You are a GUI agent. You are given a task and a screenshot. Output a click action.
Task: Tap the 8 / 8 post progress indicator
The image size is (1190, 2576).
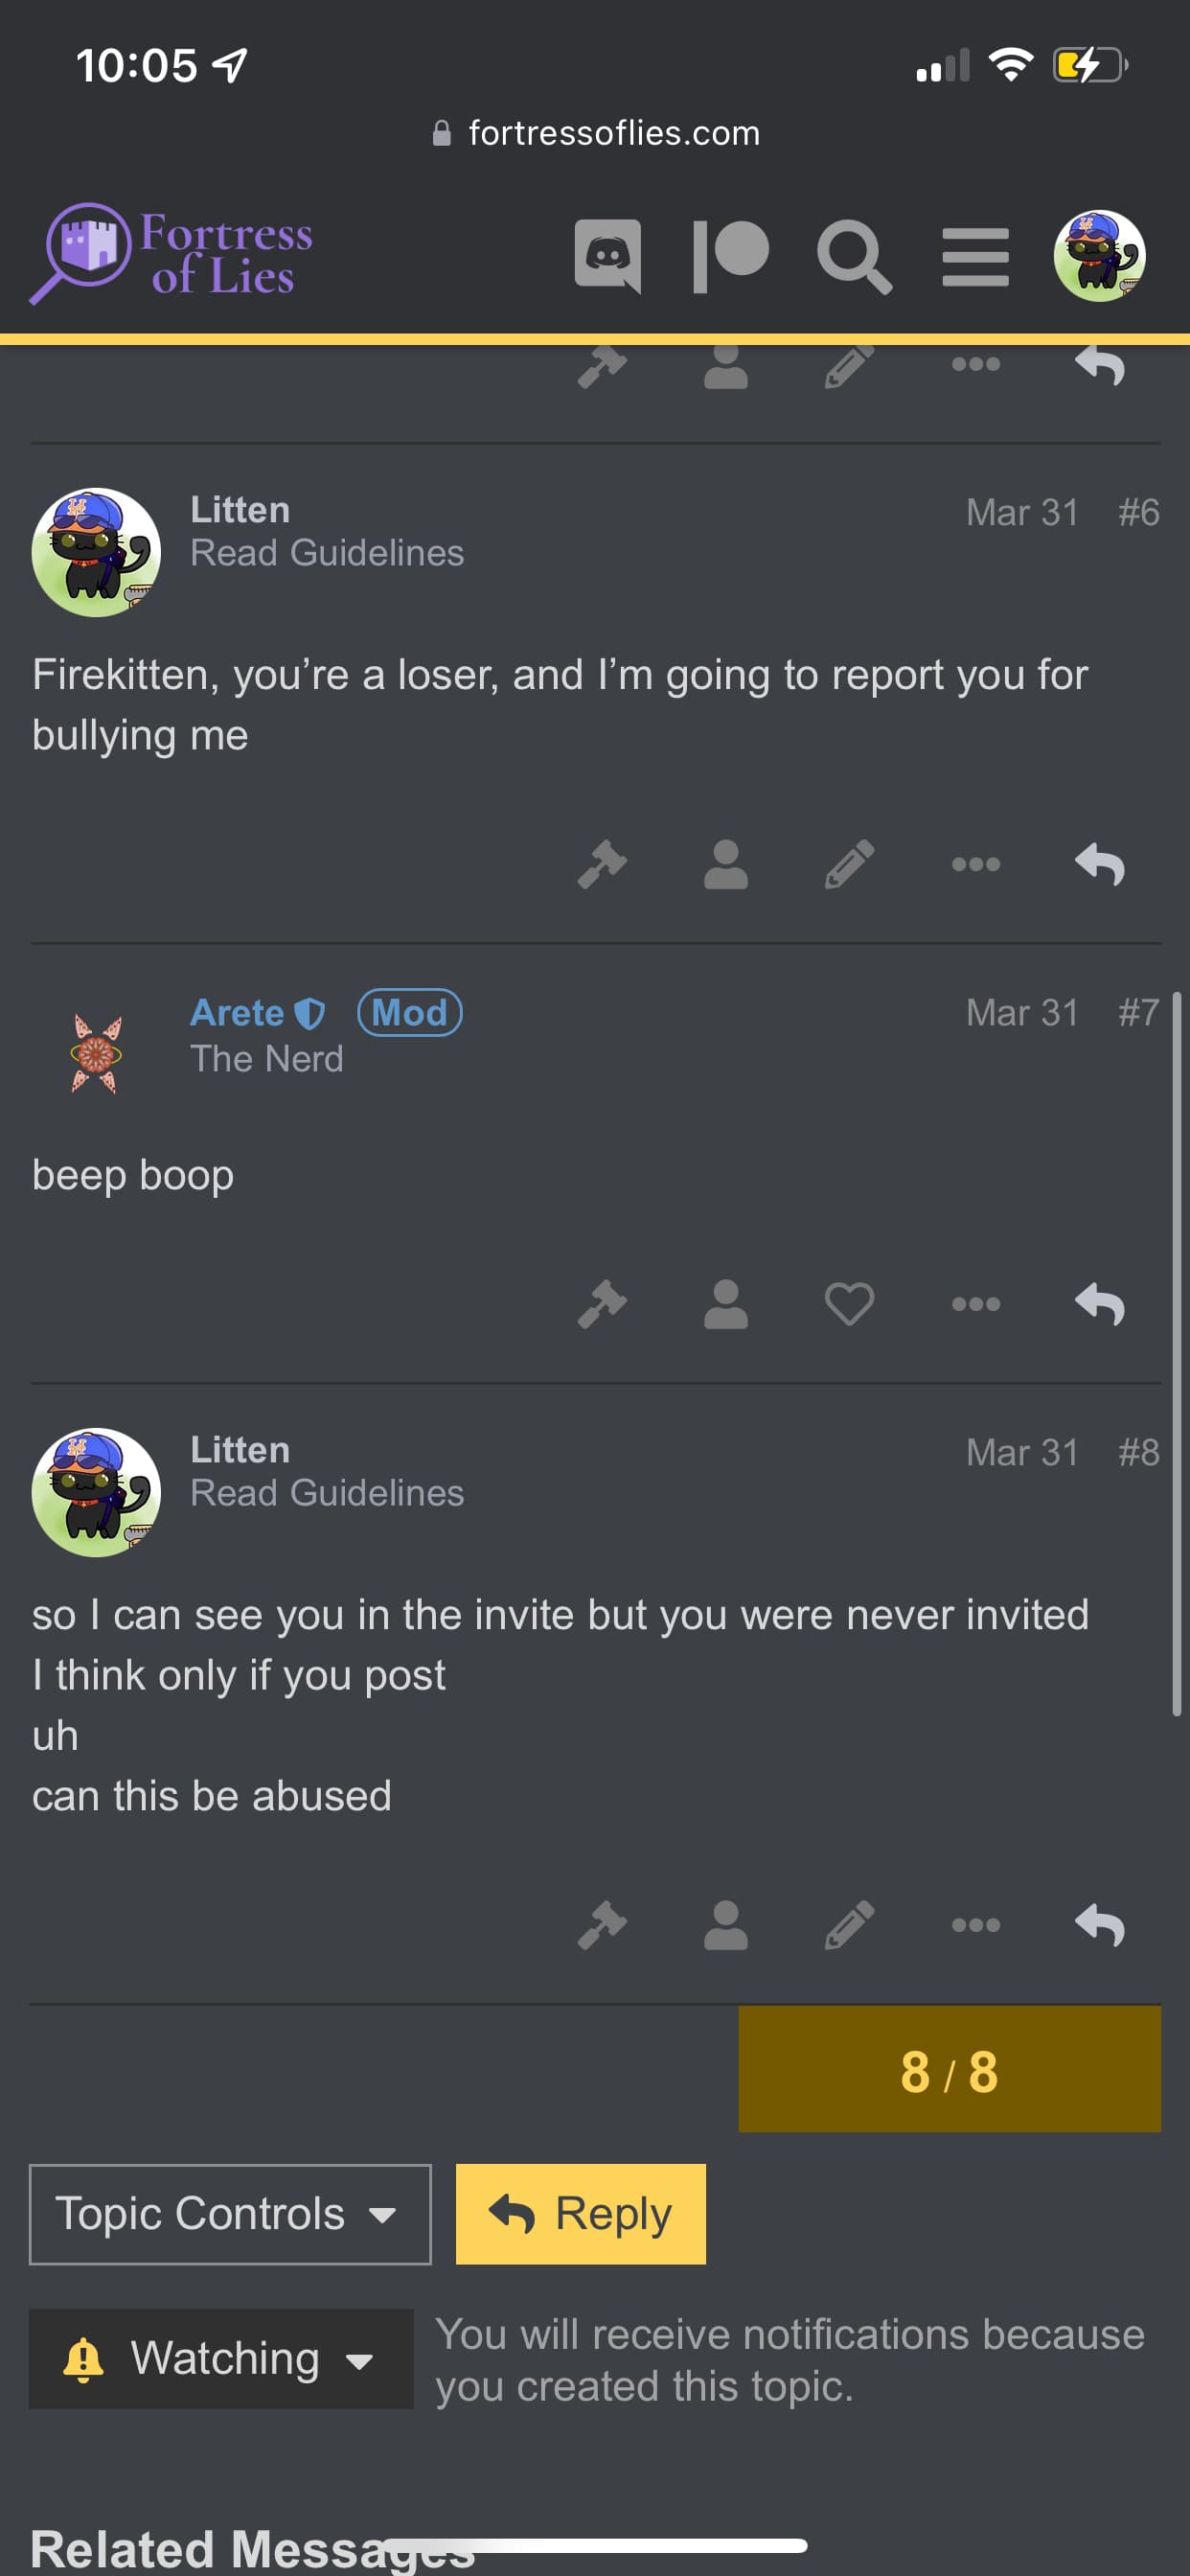(x=949, y=2069)
